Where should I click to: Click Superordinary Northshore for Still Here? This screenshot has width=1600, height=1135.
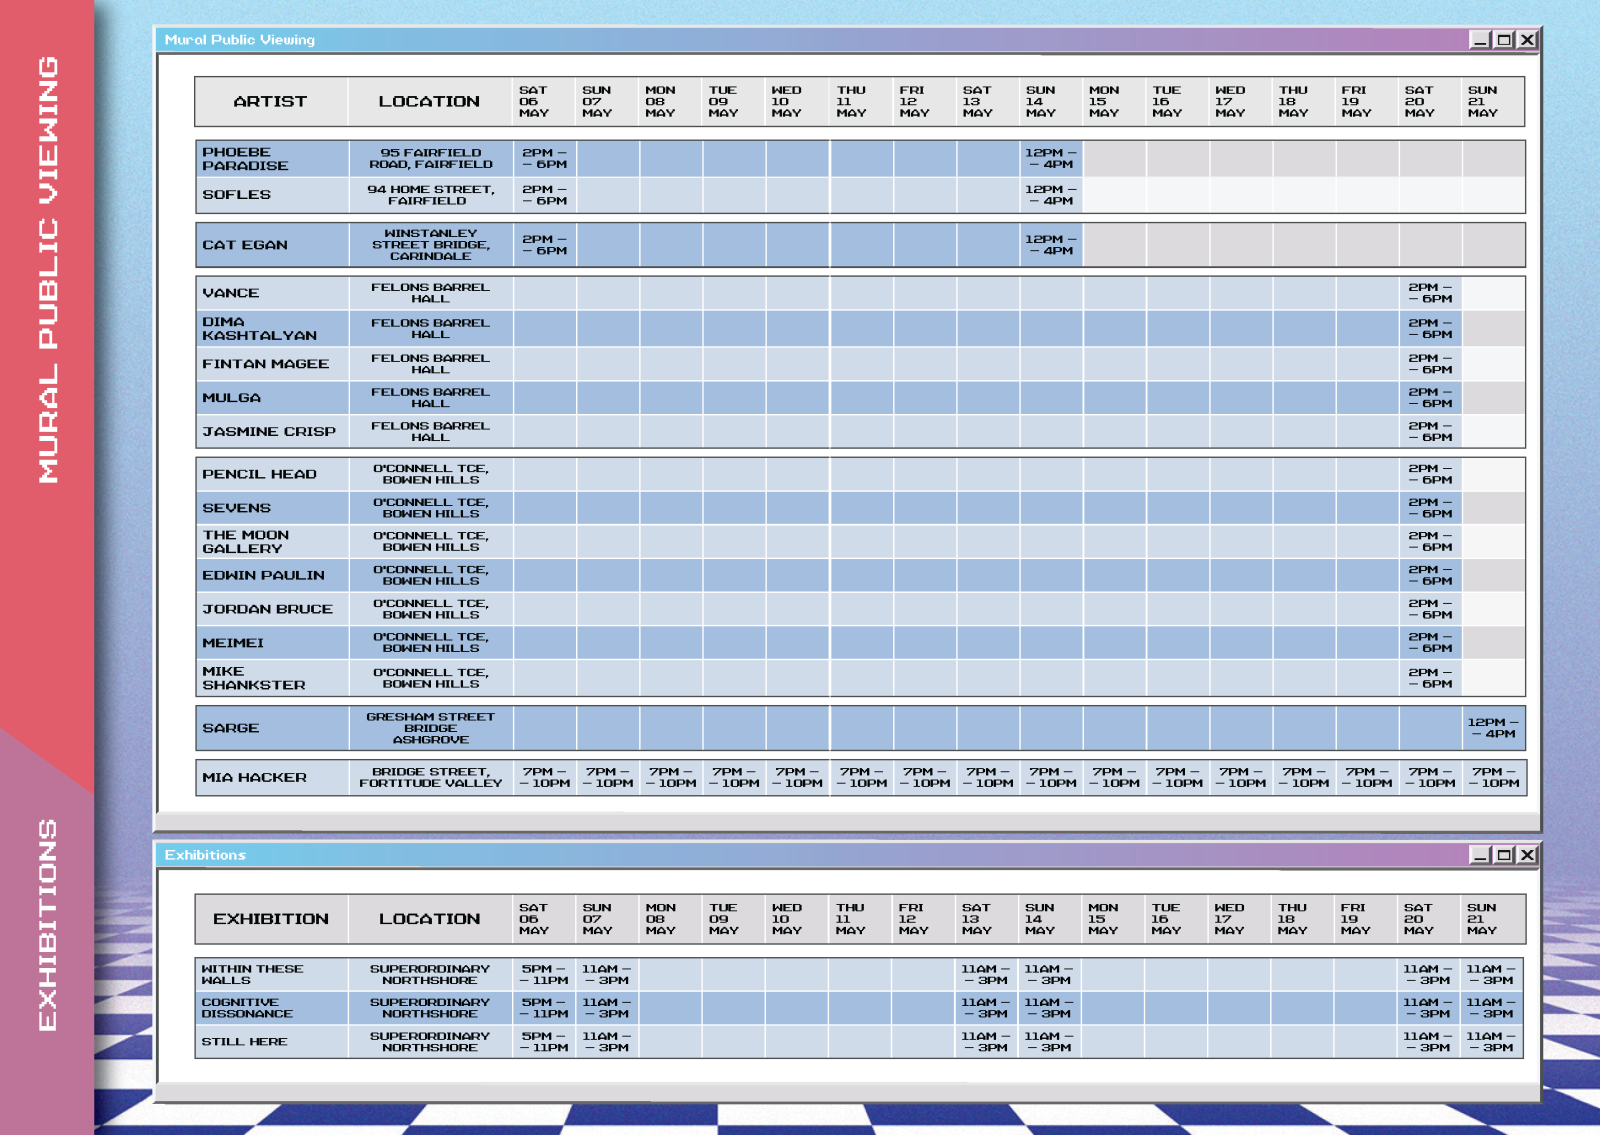(430, 1042)
